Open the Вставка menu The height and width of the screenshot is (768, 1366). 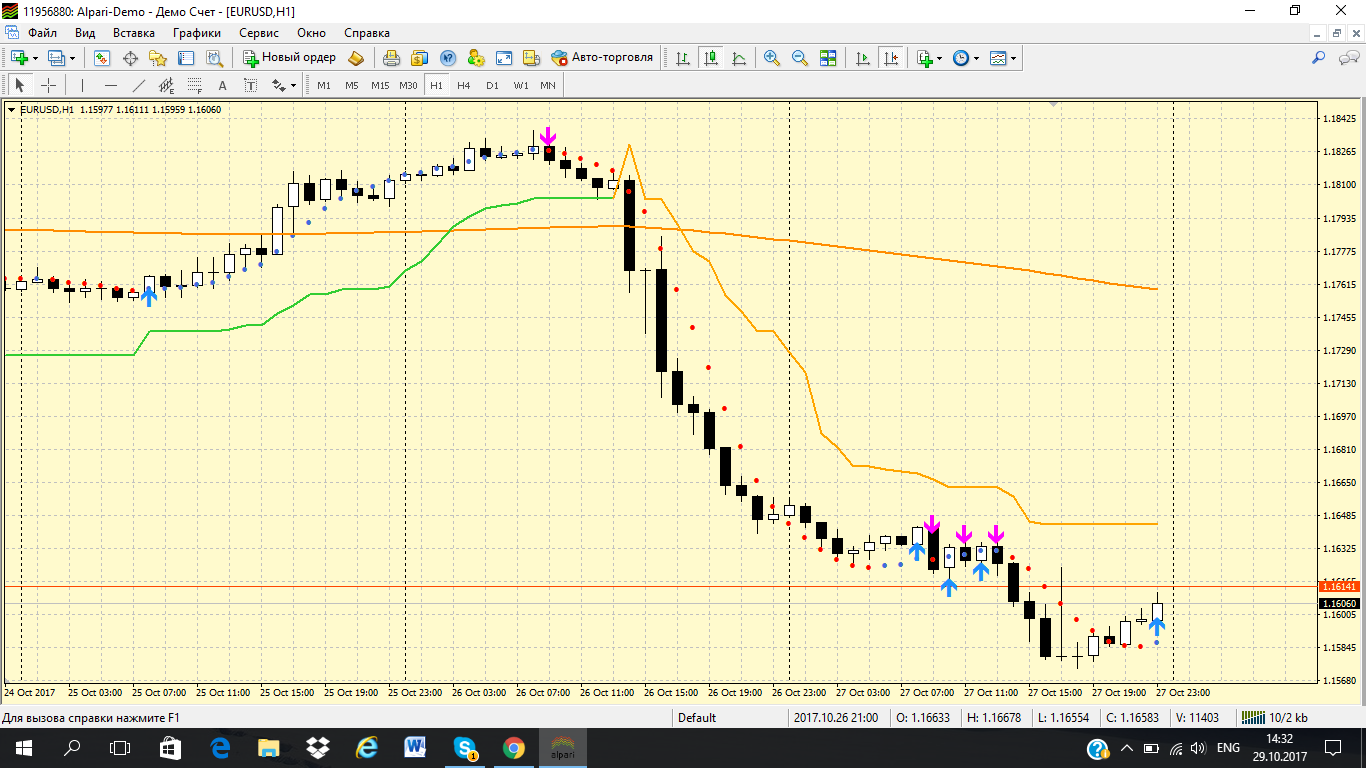(134, 33)
